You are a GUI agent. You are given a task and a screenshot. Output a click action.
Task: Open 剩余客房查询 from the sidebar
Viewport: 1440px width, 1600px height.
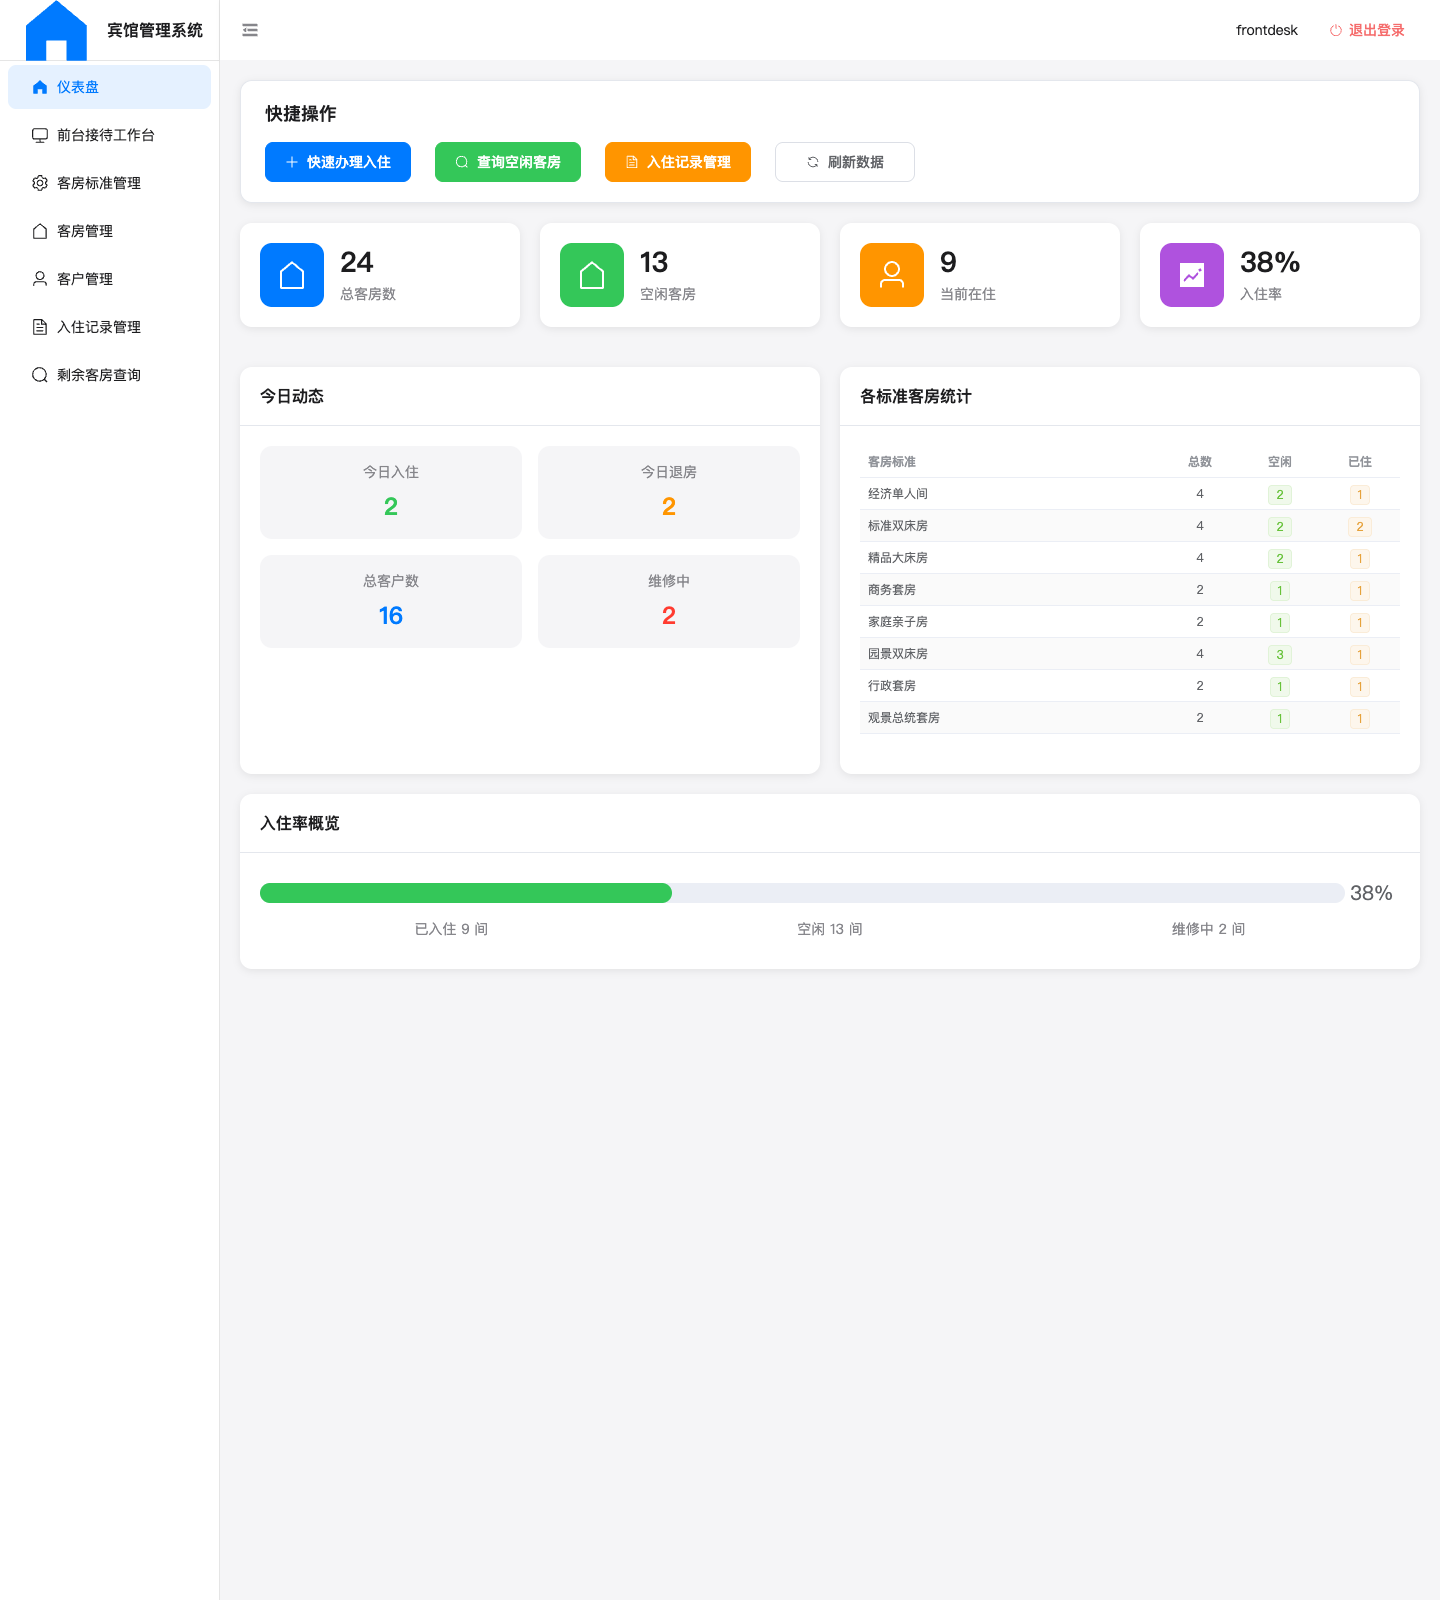(109, 375)
